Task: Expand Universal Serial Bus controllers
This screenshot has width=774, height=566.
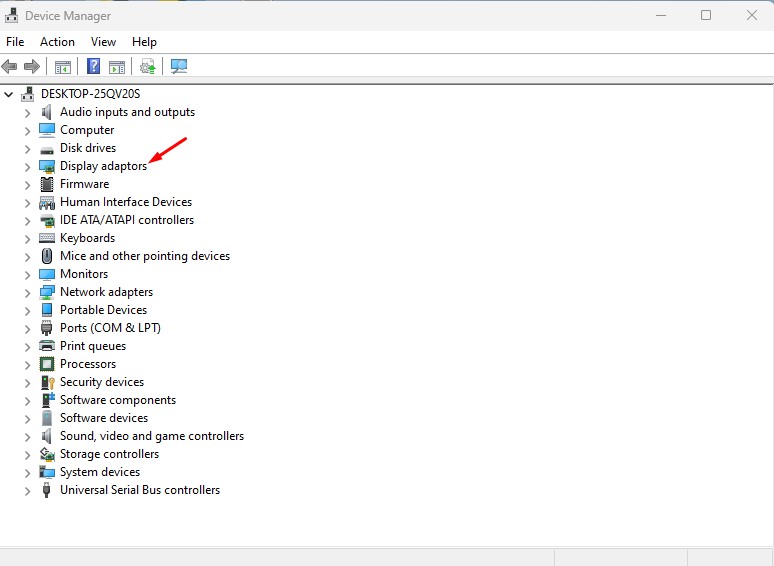Action: [28, 491]
